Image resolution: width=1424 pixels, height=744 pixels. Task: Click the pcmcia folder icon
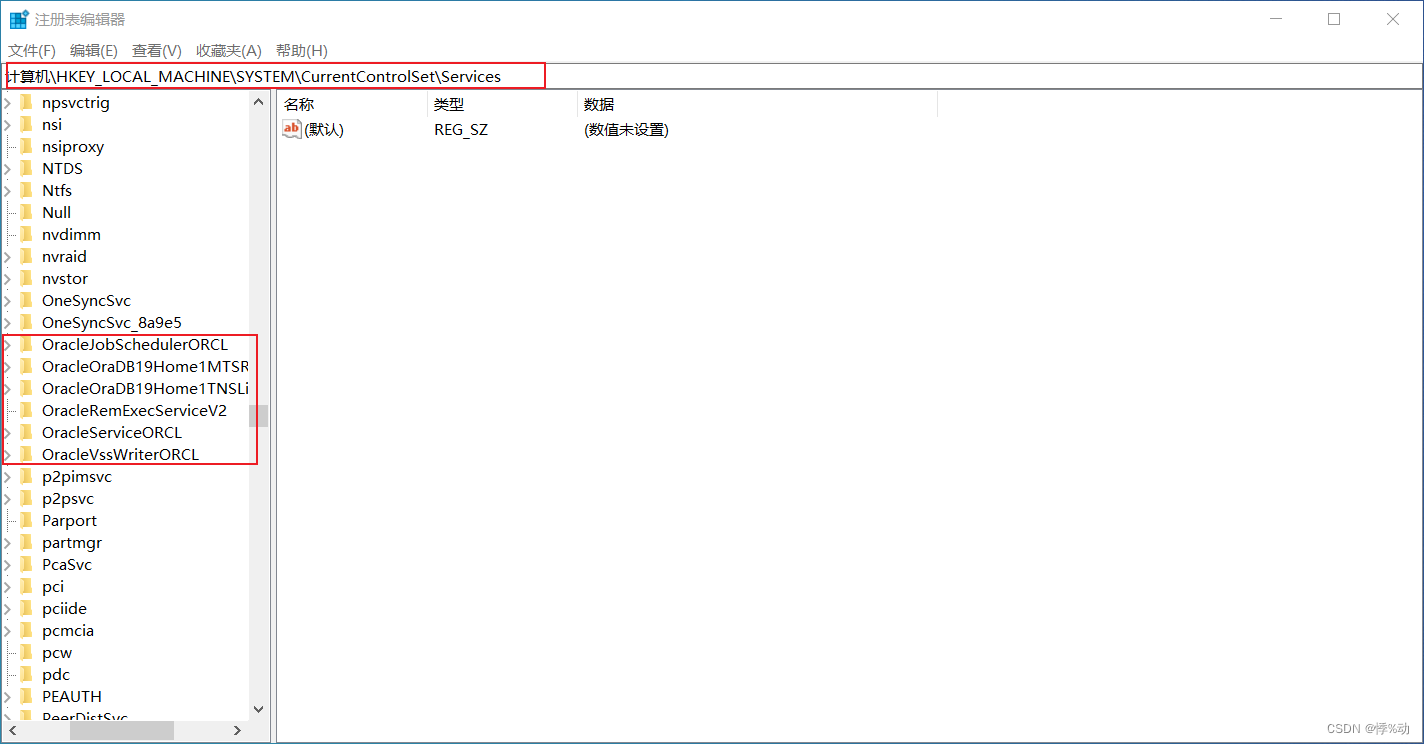tap(26, 630)
